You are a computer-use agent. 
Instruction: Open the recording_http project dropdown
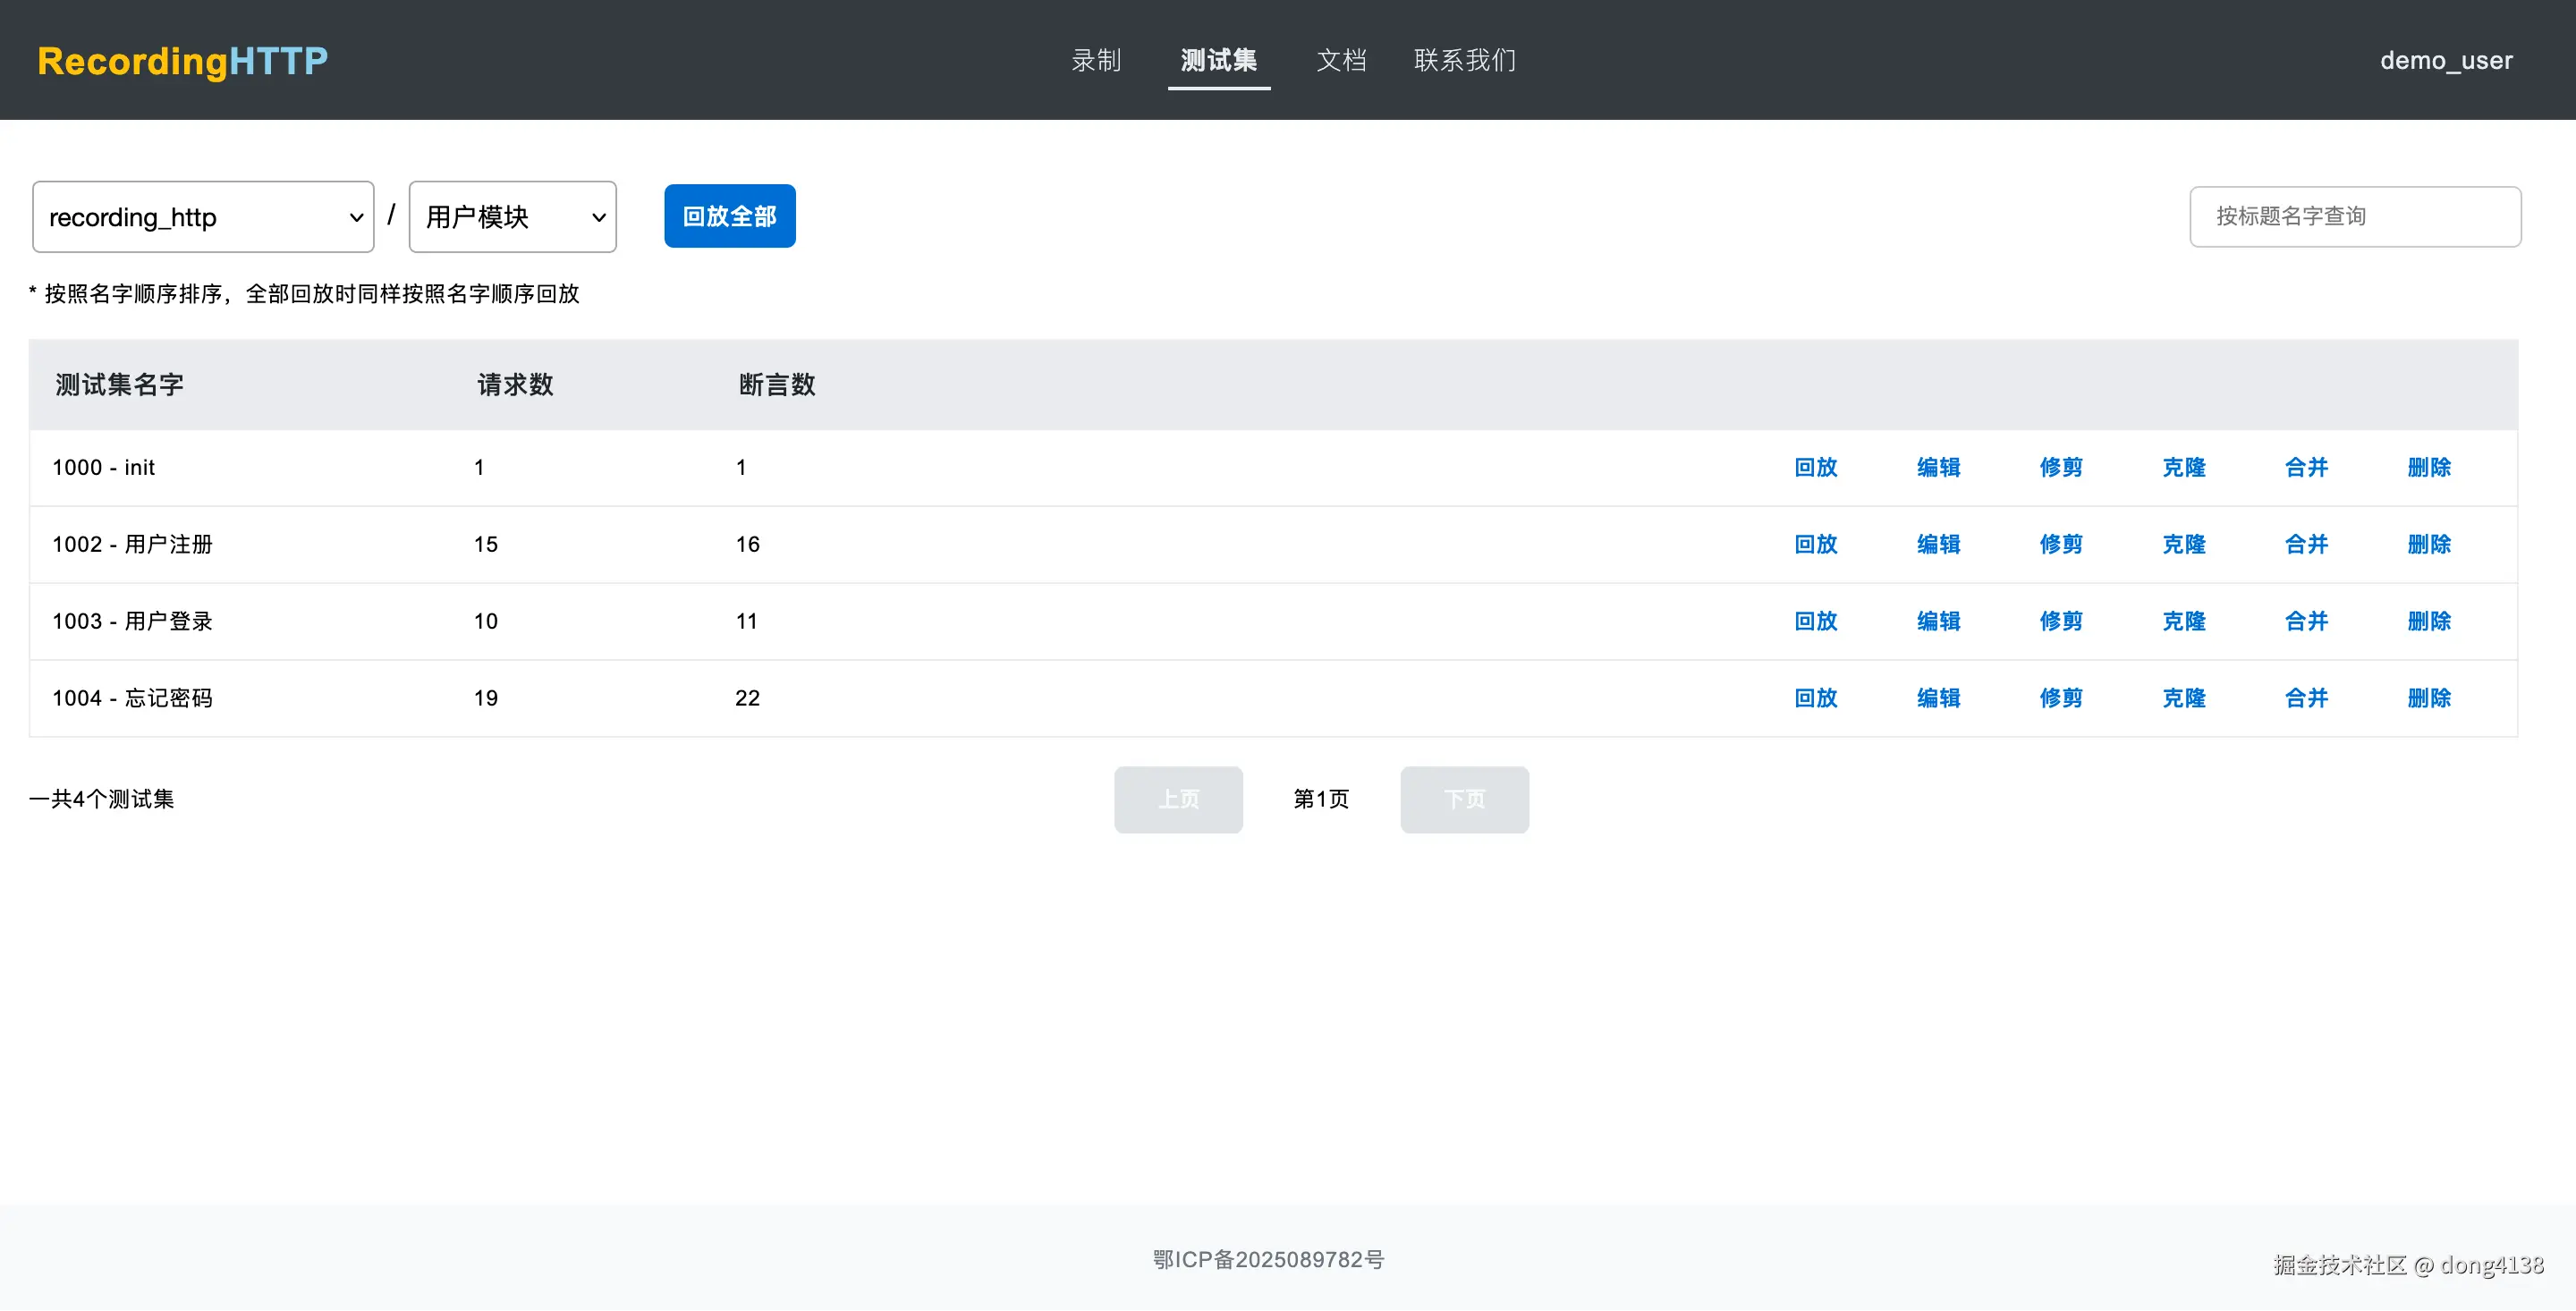[203, 217]
